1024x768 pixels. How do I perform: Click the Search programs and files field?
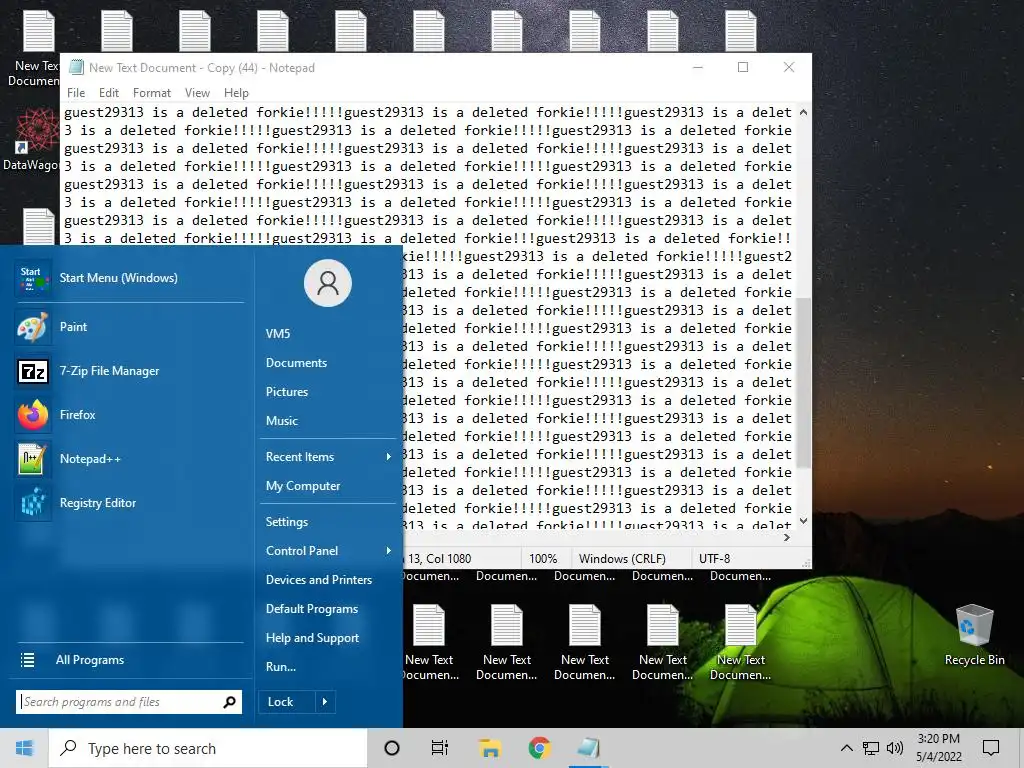click(129, 702)
